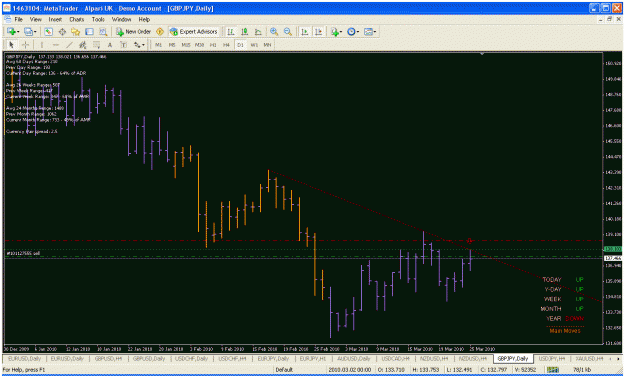The height and width of the screenshot is (376, 625).
Task: Switch timeframe to H1
Action: pos(213,45)
